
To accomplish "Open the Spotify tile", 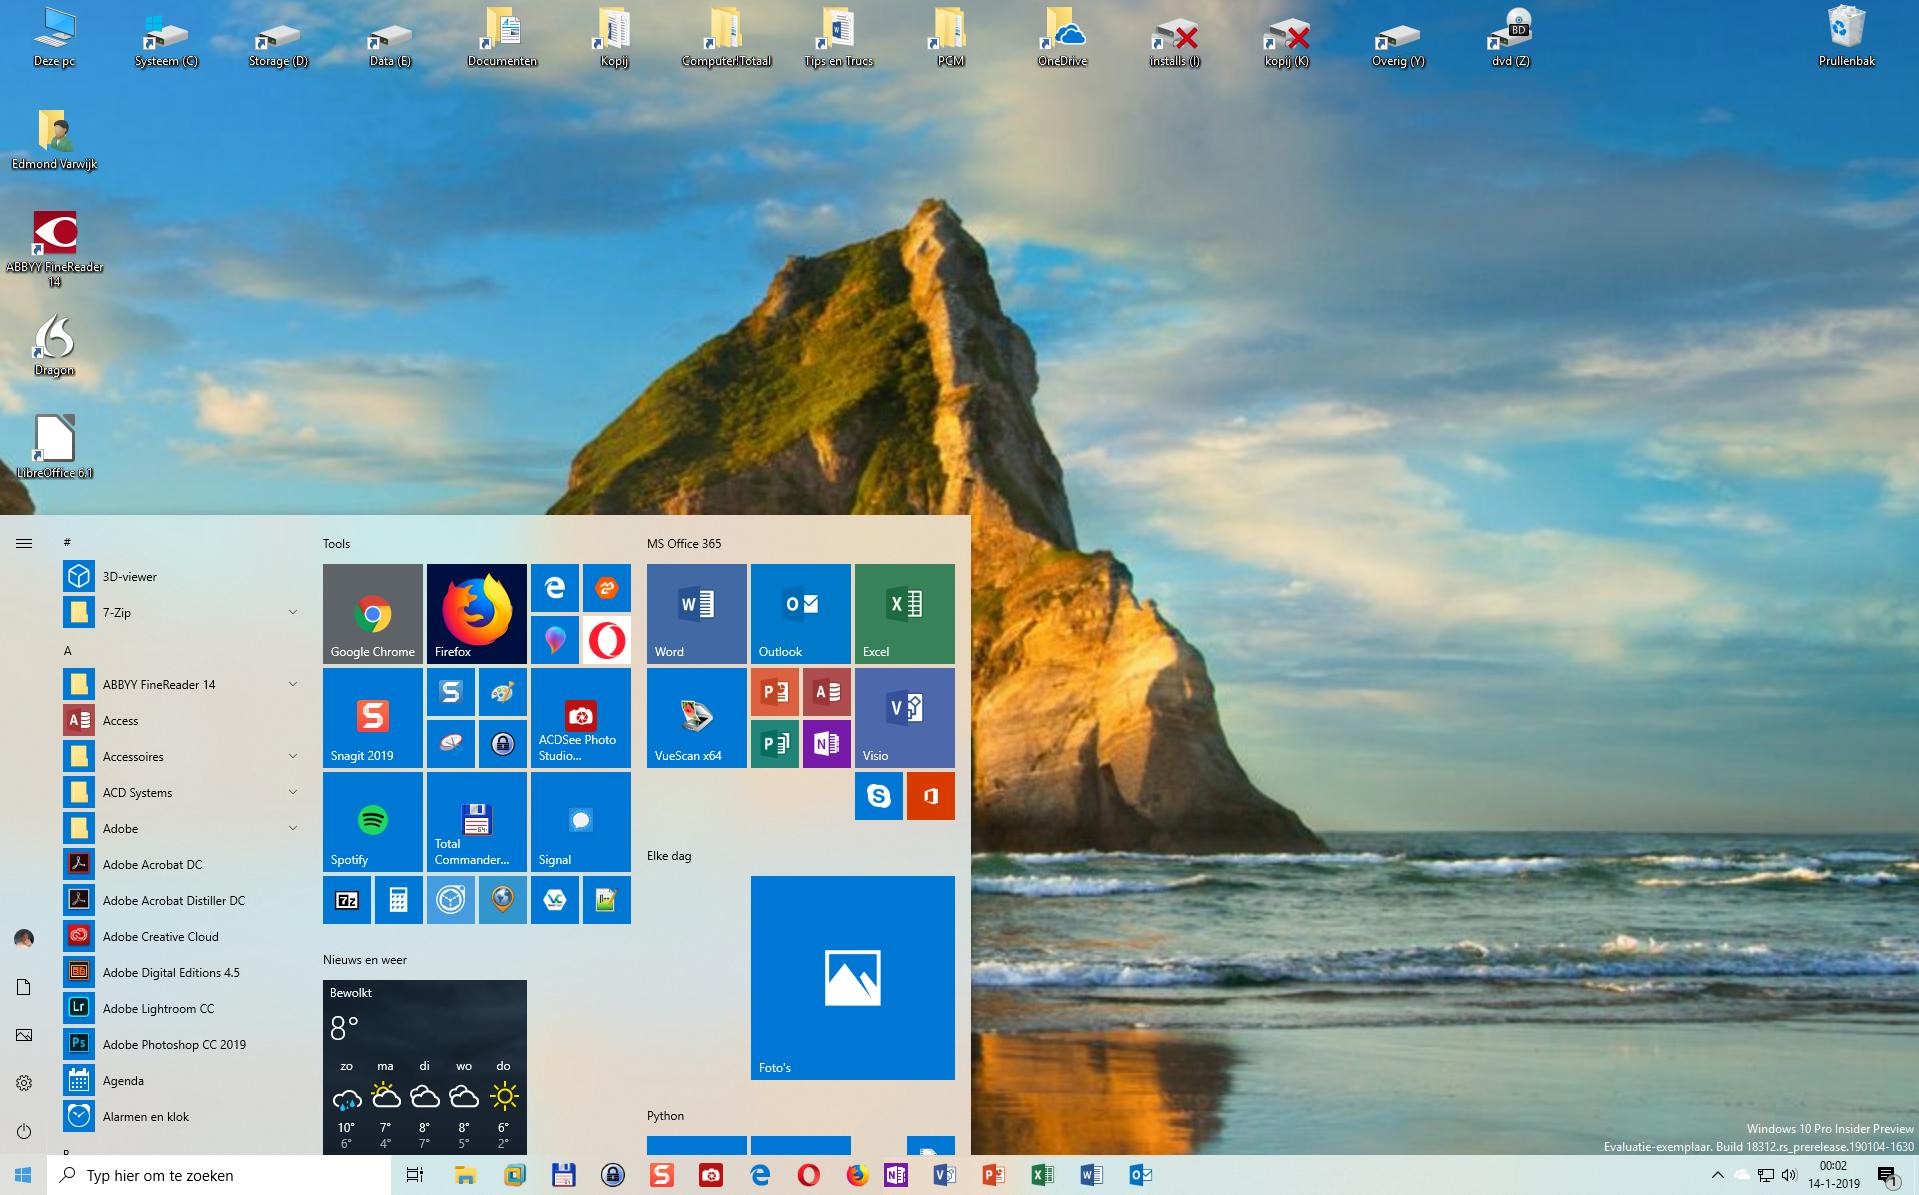I will [x=372, y=821].
